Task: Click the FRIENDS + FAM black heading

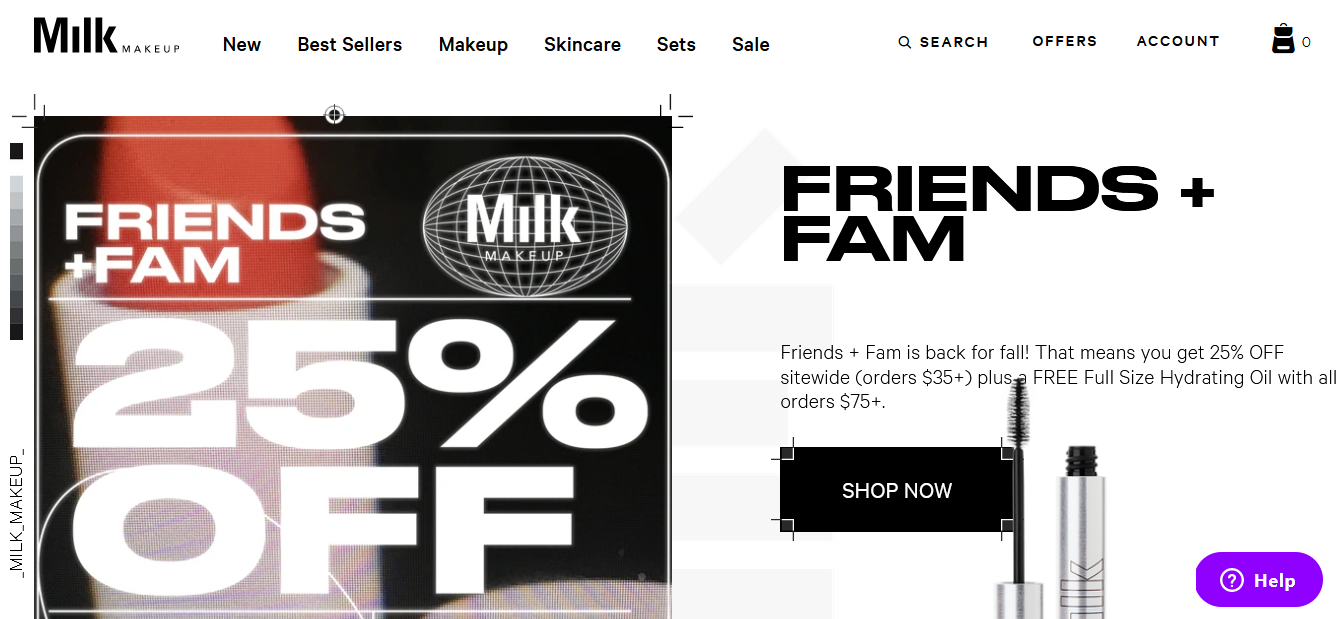Action: [997, 212]
